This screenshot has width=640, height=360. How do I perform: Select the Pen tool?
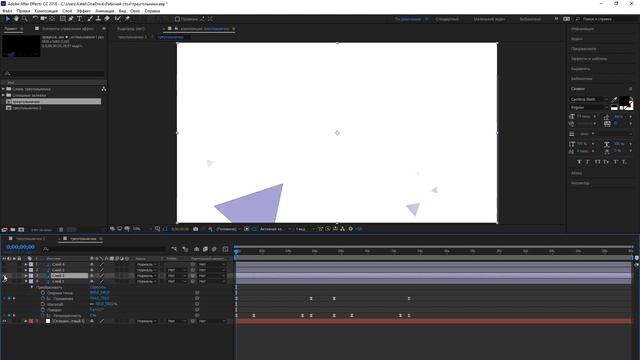coord(71,19)
